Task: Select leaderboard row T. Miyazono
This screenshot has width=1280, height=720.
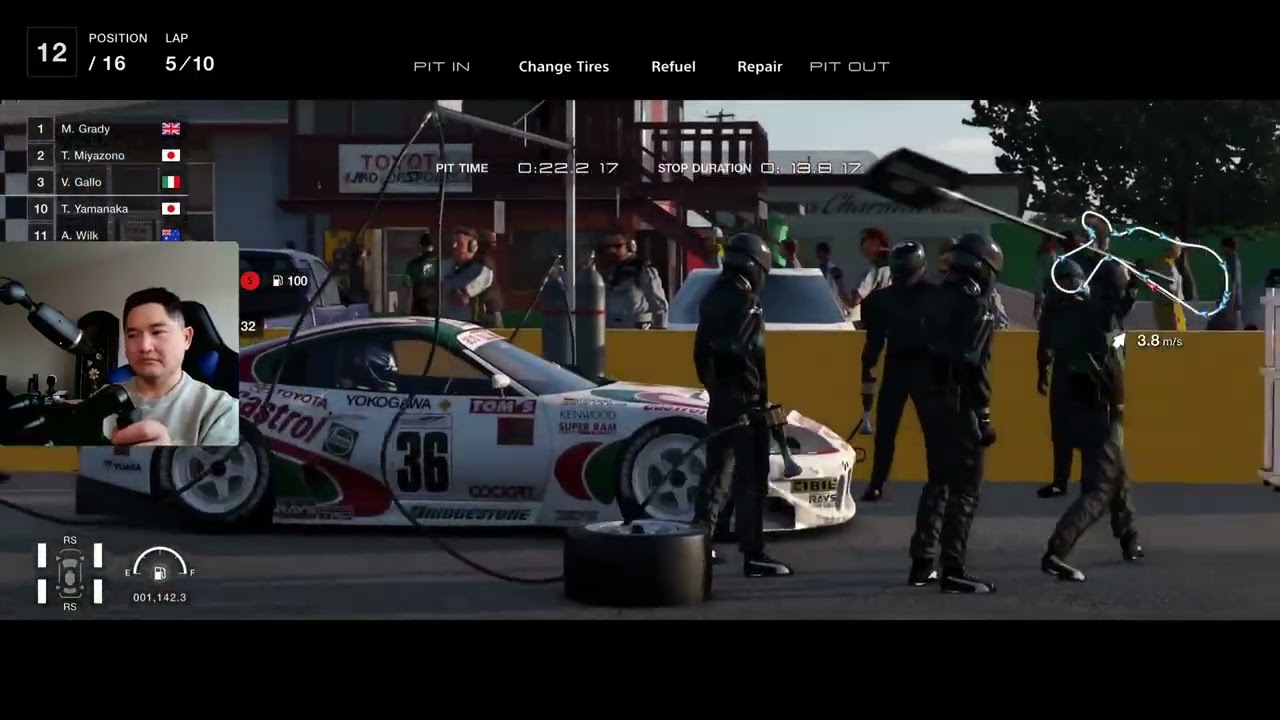Action: click(x=107, y=155)
